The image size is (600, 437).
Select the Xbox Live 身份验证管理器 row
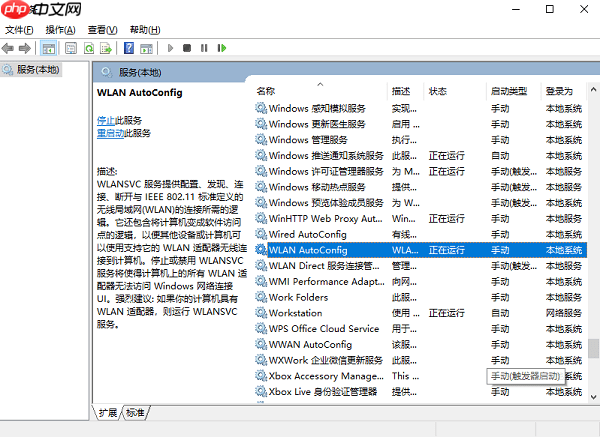pos(419,392)
